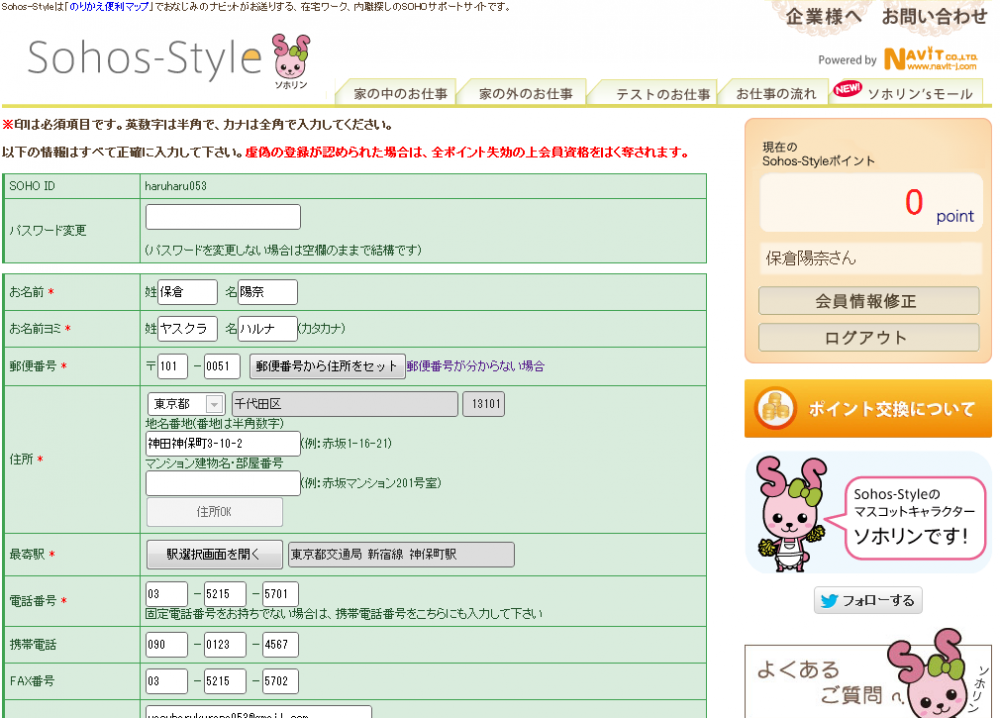Click the katakana 名 field ハルナ
Image resolution: width=1000 pixels, height=718 pixels.
coord(268,329)
